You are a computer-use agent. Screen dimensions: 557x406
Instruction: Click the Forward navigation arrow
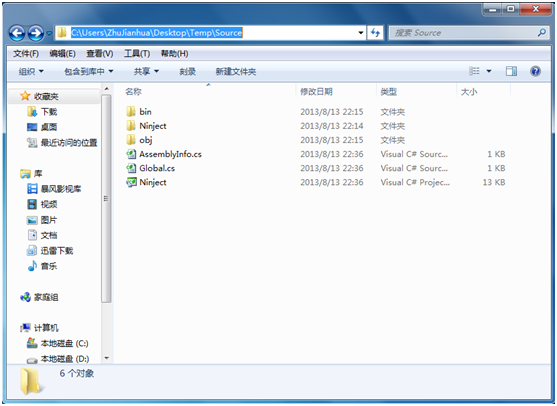click(36, 33)
